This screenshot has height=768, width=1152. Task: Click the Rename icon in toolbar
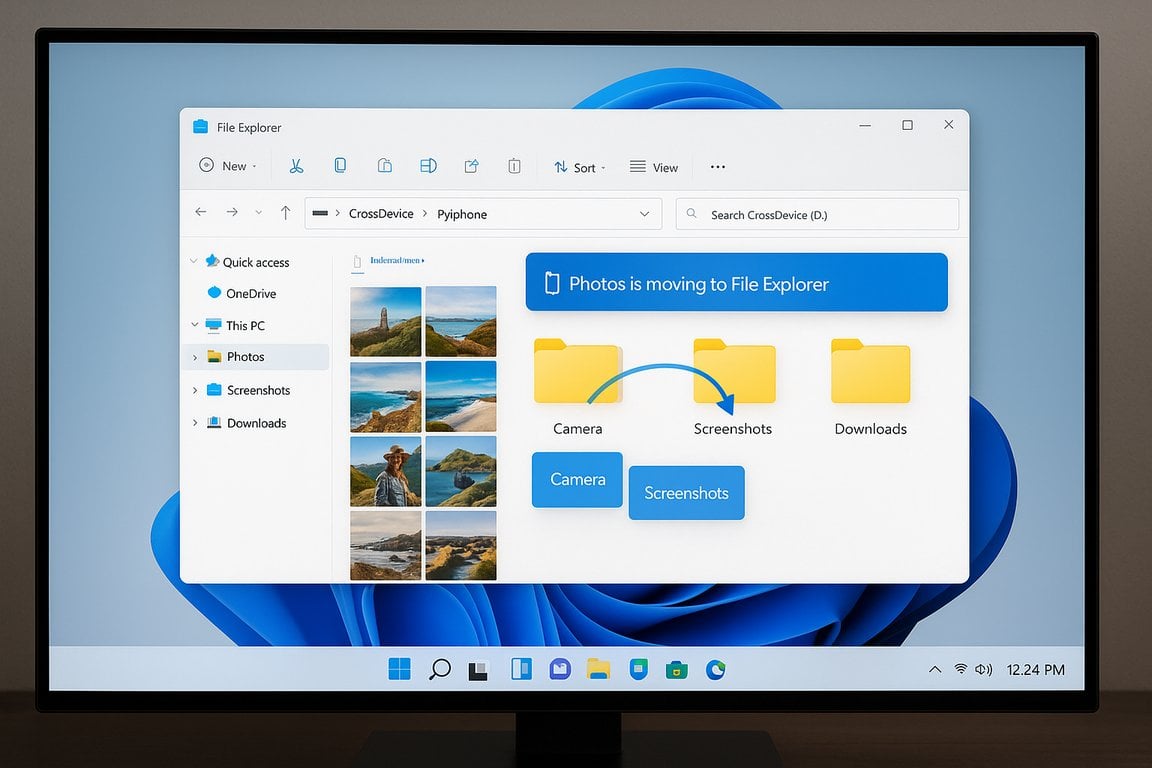[428, 165]
